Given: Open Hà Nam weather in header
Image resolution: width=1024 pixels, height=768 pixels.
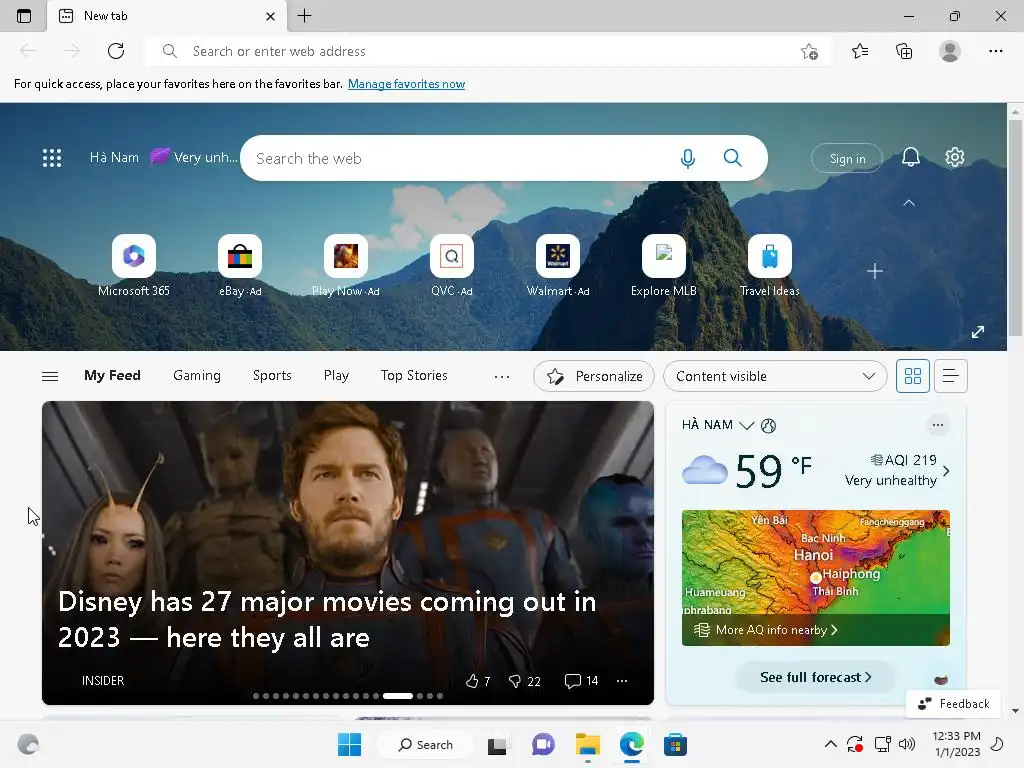Looking at the screenshot, I should pyautogui.click(x=163, y=157).
